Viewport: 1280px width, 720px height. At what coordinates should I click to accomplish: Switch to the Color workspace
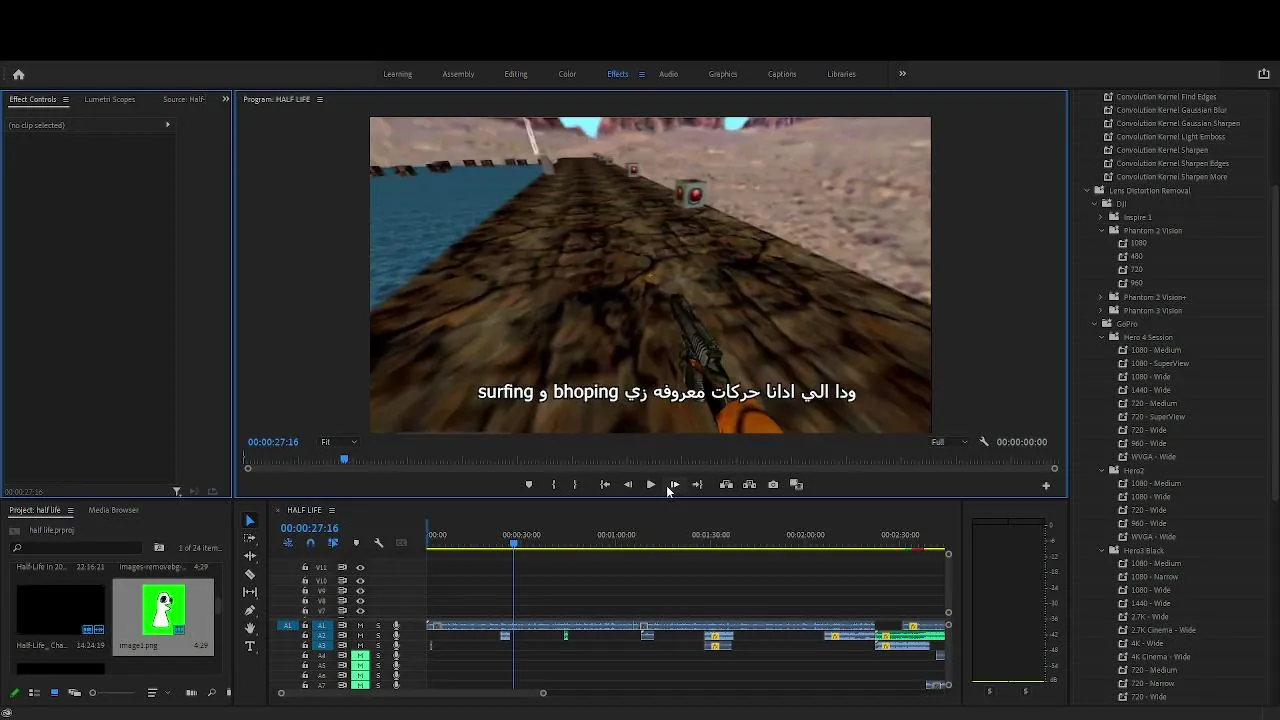click(x=567, y=74)
